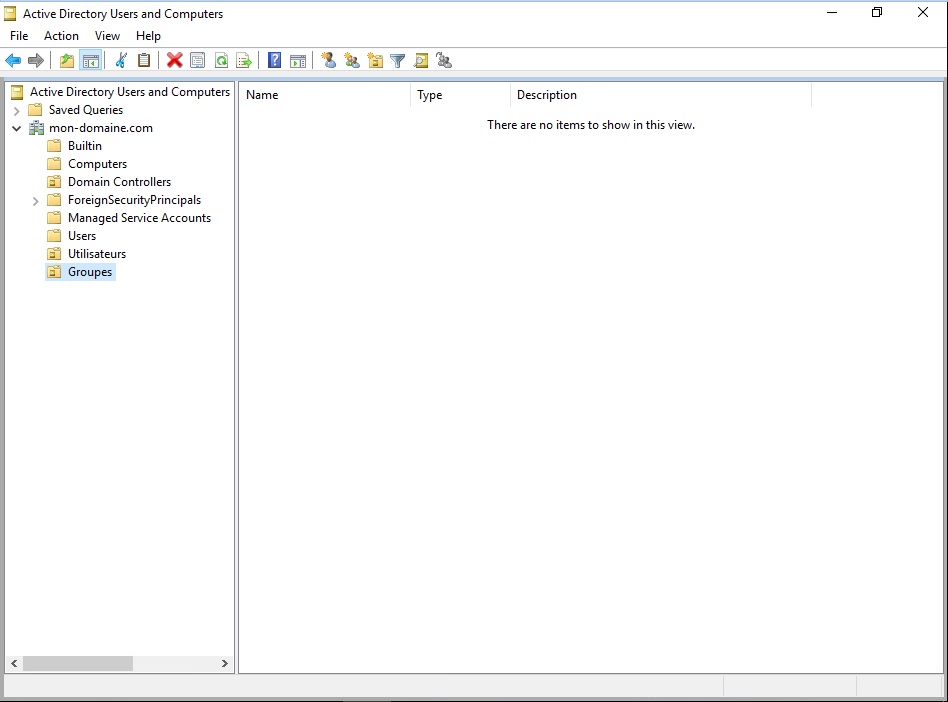Select the Builtin container
The height and width of the screenshot is (702, 948).
85,146
